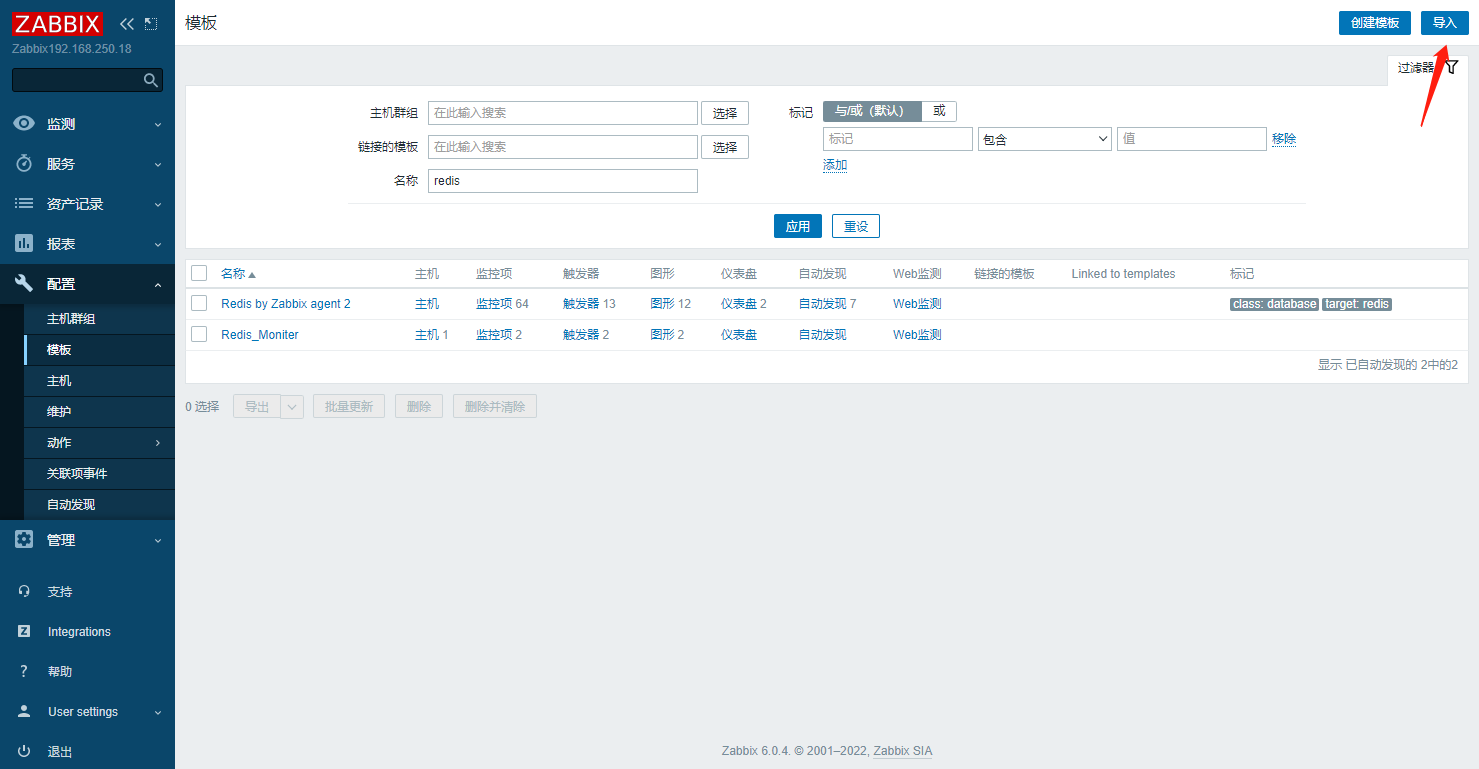
Task: Click 选择 next to 链接的模板
Action: pyautogui.click(x=725, y=147)
